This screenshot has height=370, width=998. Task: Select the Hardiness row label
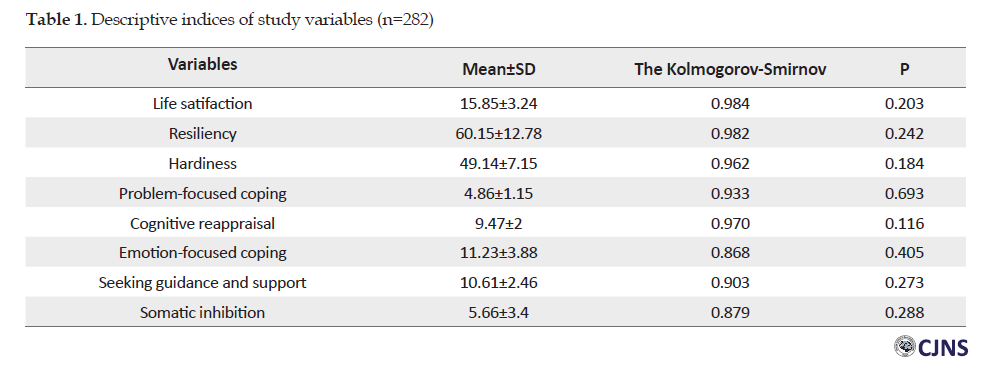click(x=202, y=164)
